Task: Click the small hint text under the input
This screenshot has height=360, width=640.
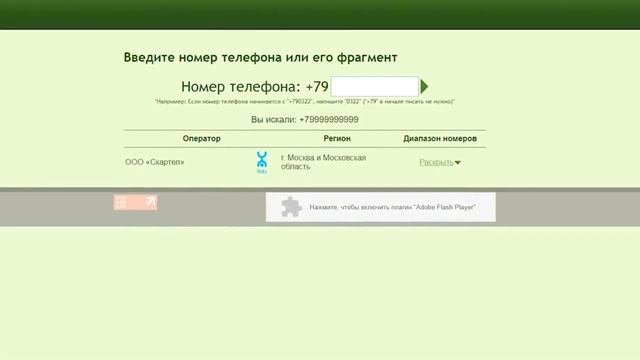Action: 305,101
